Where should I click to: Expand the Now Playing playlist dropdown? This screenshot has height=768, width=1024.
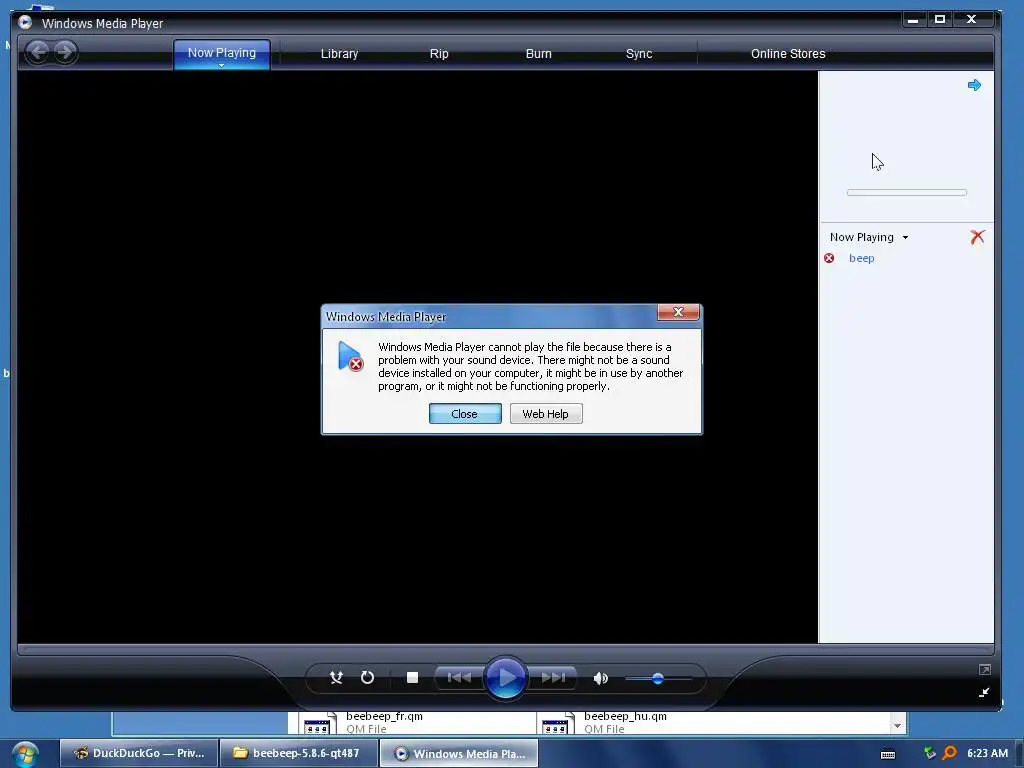[x=905, y=237]
